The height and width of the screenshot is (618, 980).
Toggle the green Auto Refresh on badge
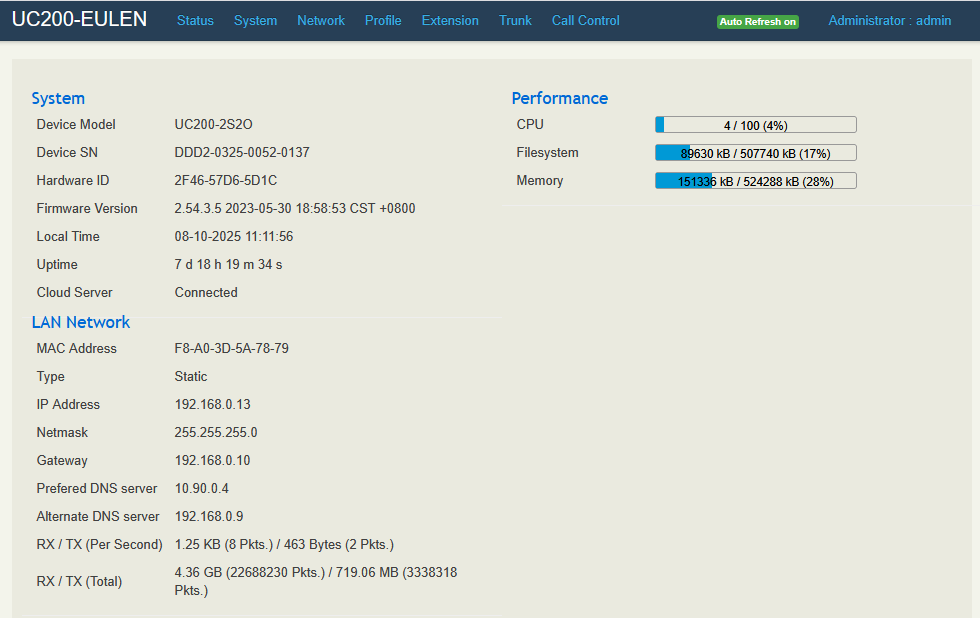pyautogui.click(x=757, y=22)
